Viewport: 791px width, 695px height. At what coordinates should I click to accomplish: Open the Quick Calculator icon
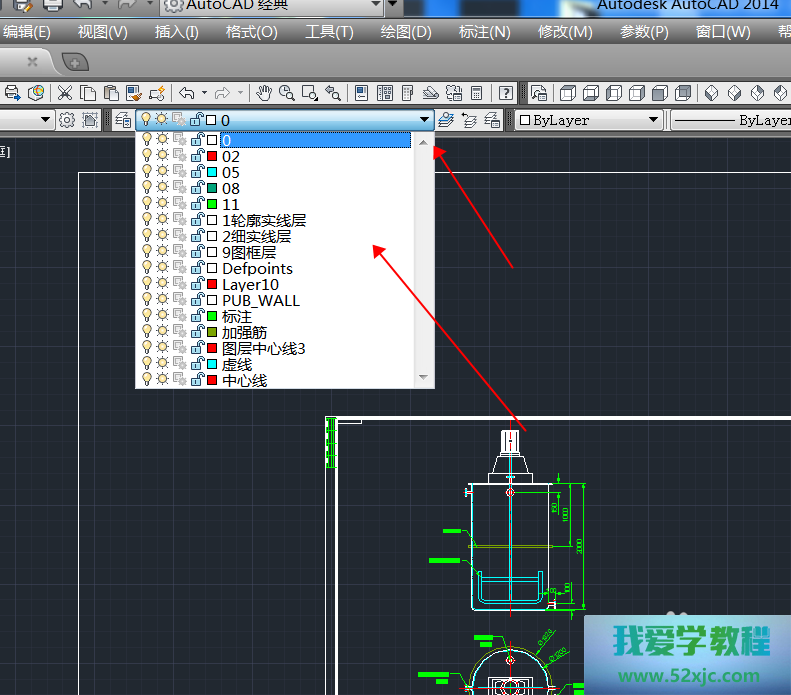[x=478, y=93]
